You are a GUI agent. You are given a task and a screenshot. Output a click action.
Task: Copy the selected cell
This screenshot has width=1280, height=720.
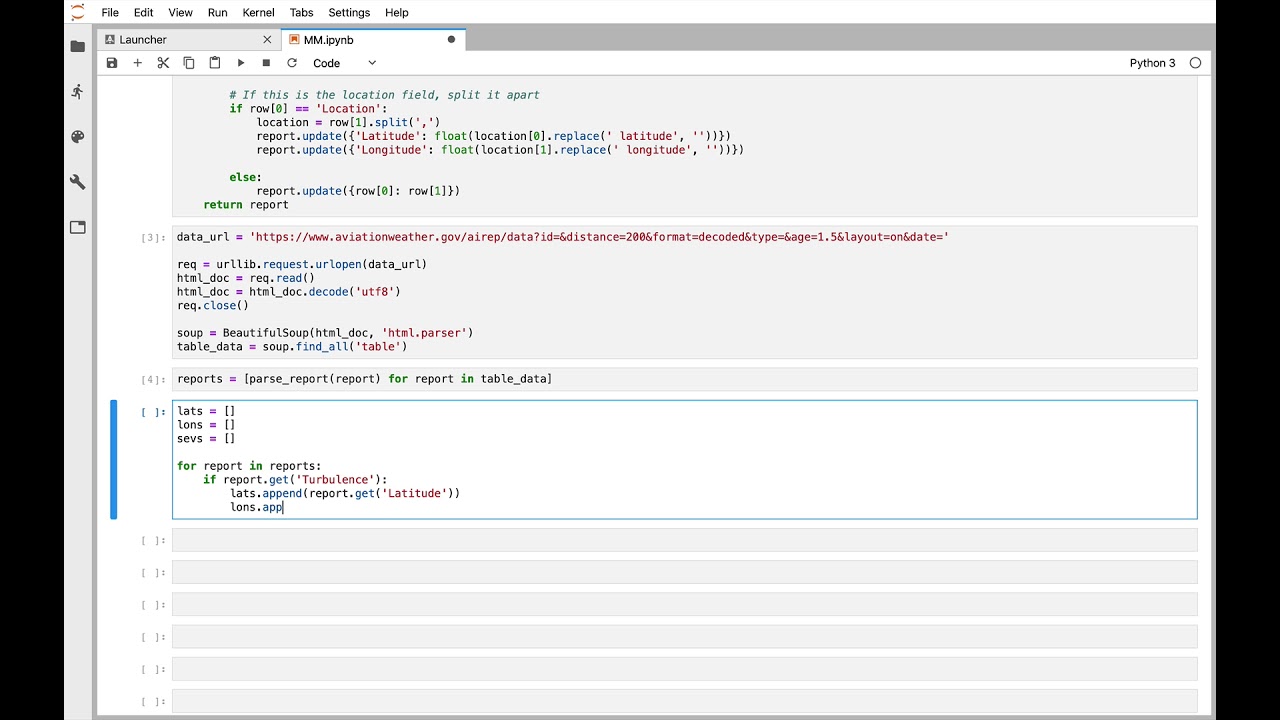pyautogui.click(x=189, y=63)
